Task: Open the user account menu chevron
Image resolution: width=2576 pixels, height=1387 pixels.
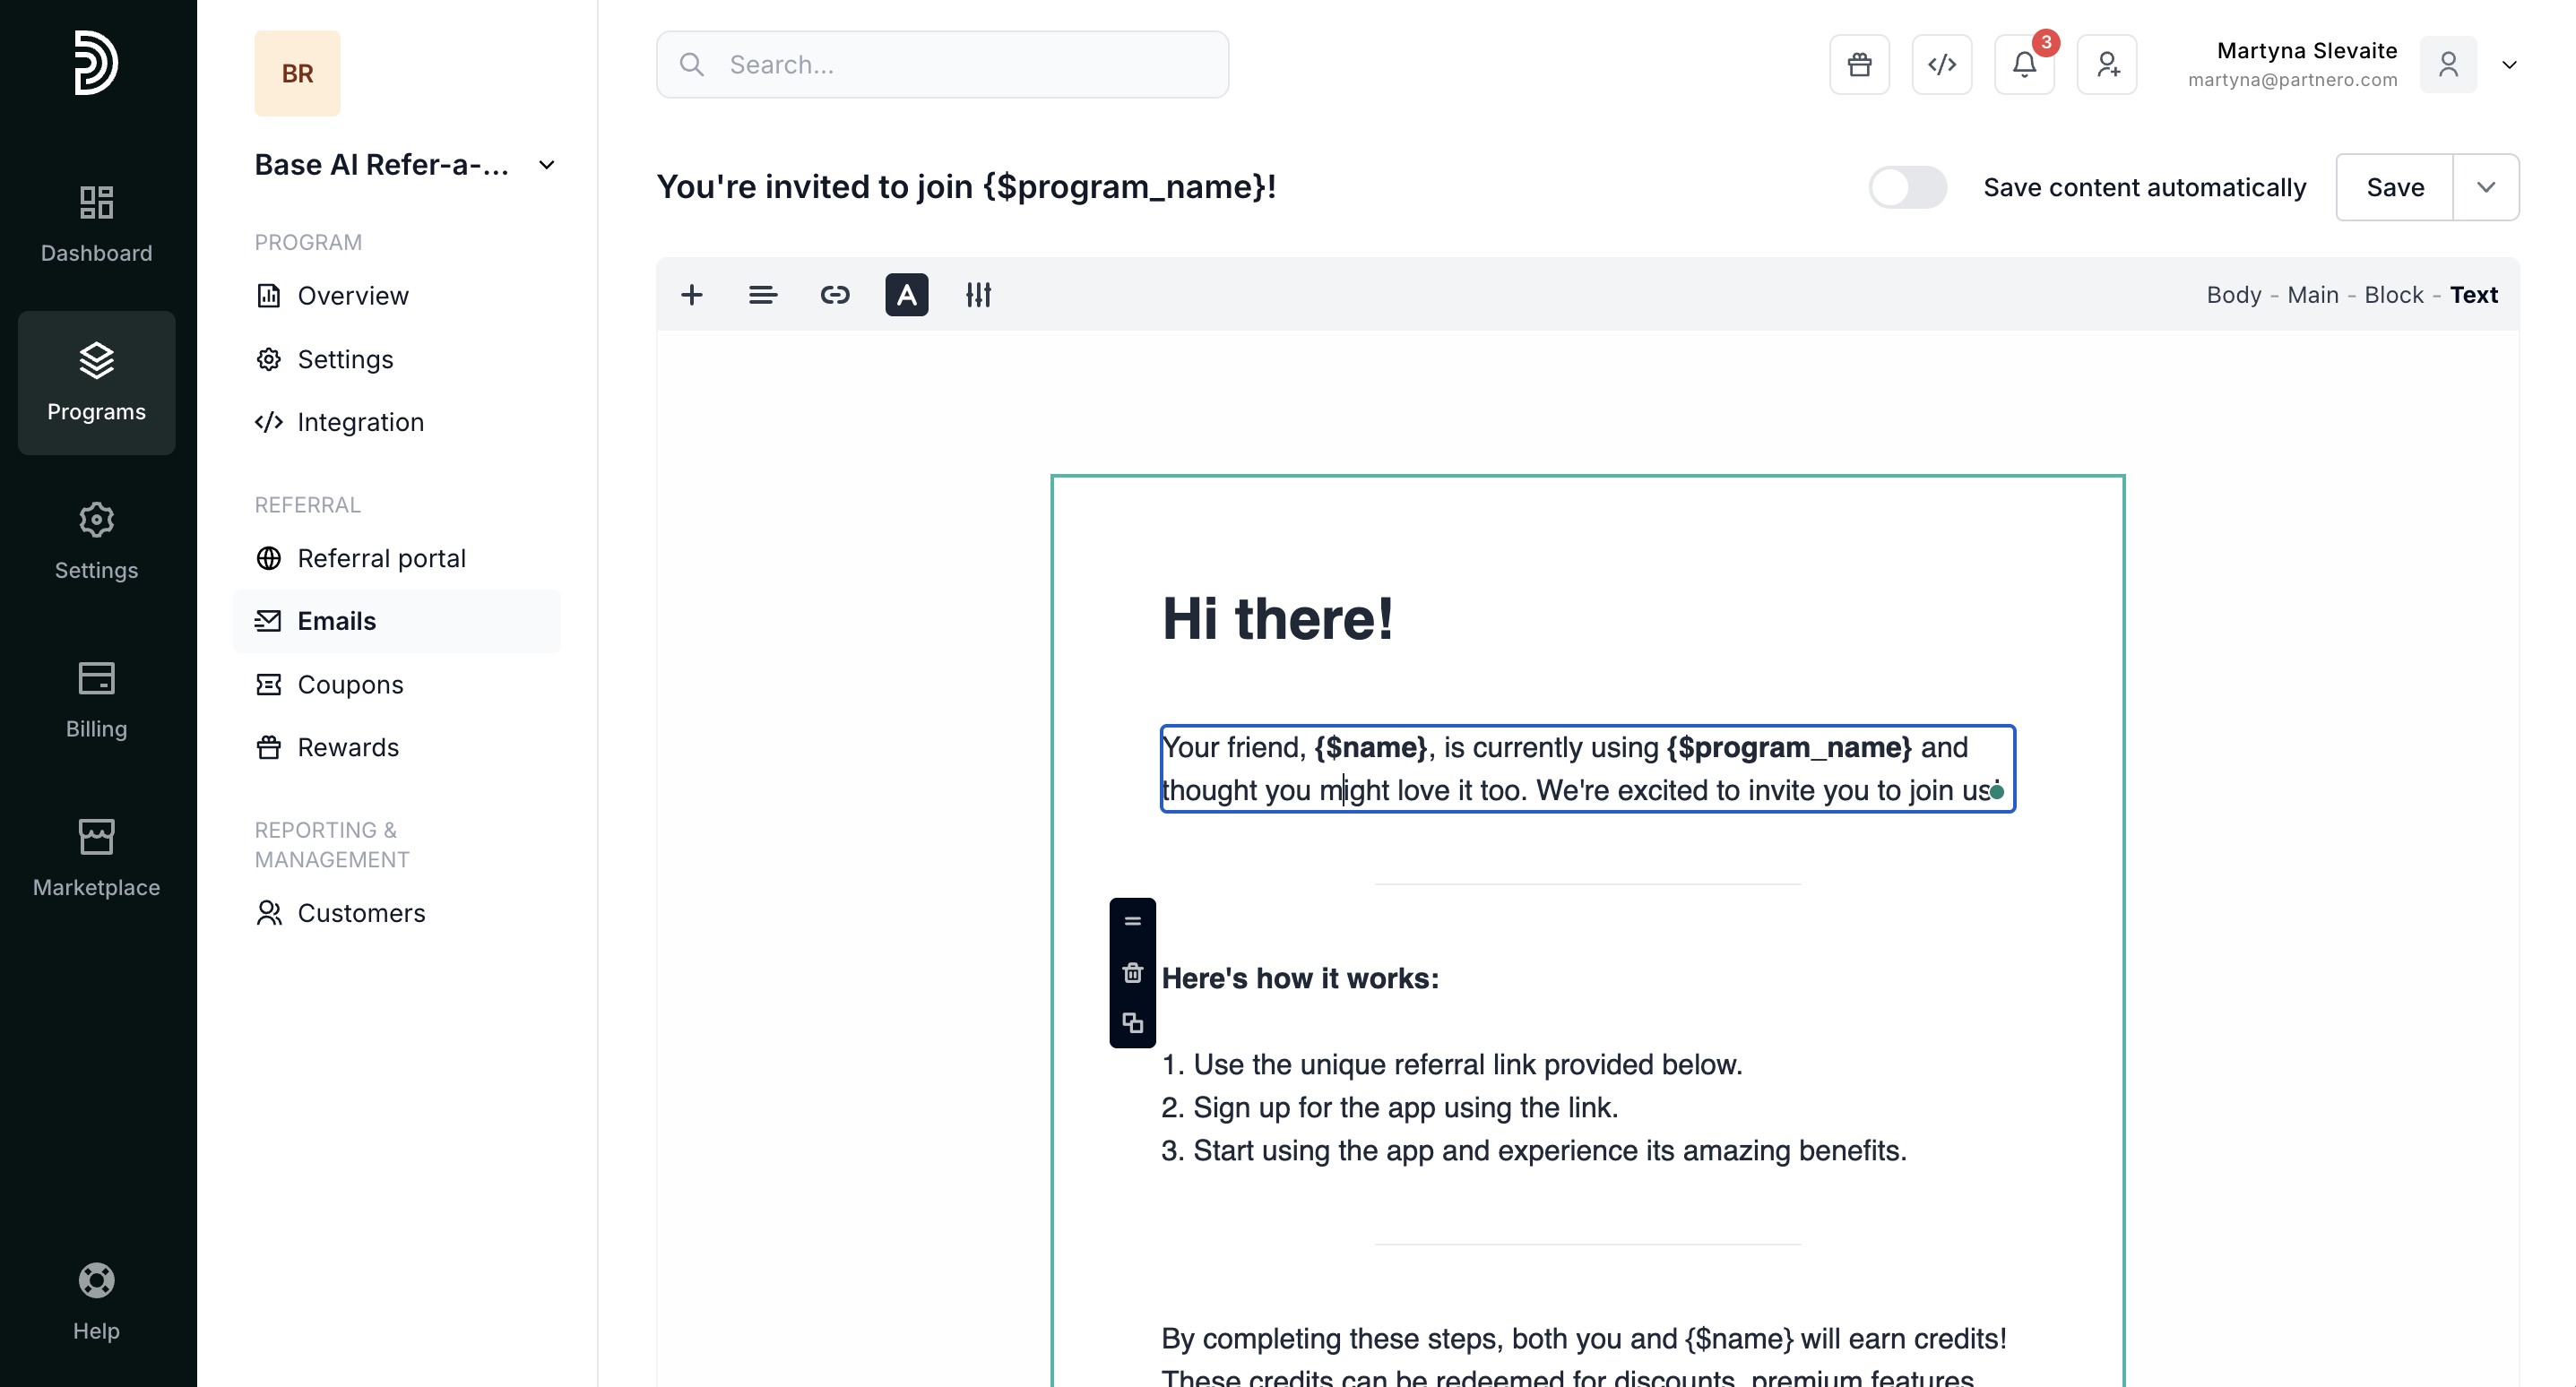Action: pyautogui.click(x=2509, y=65)
